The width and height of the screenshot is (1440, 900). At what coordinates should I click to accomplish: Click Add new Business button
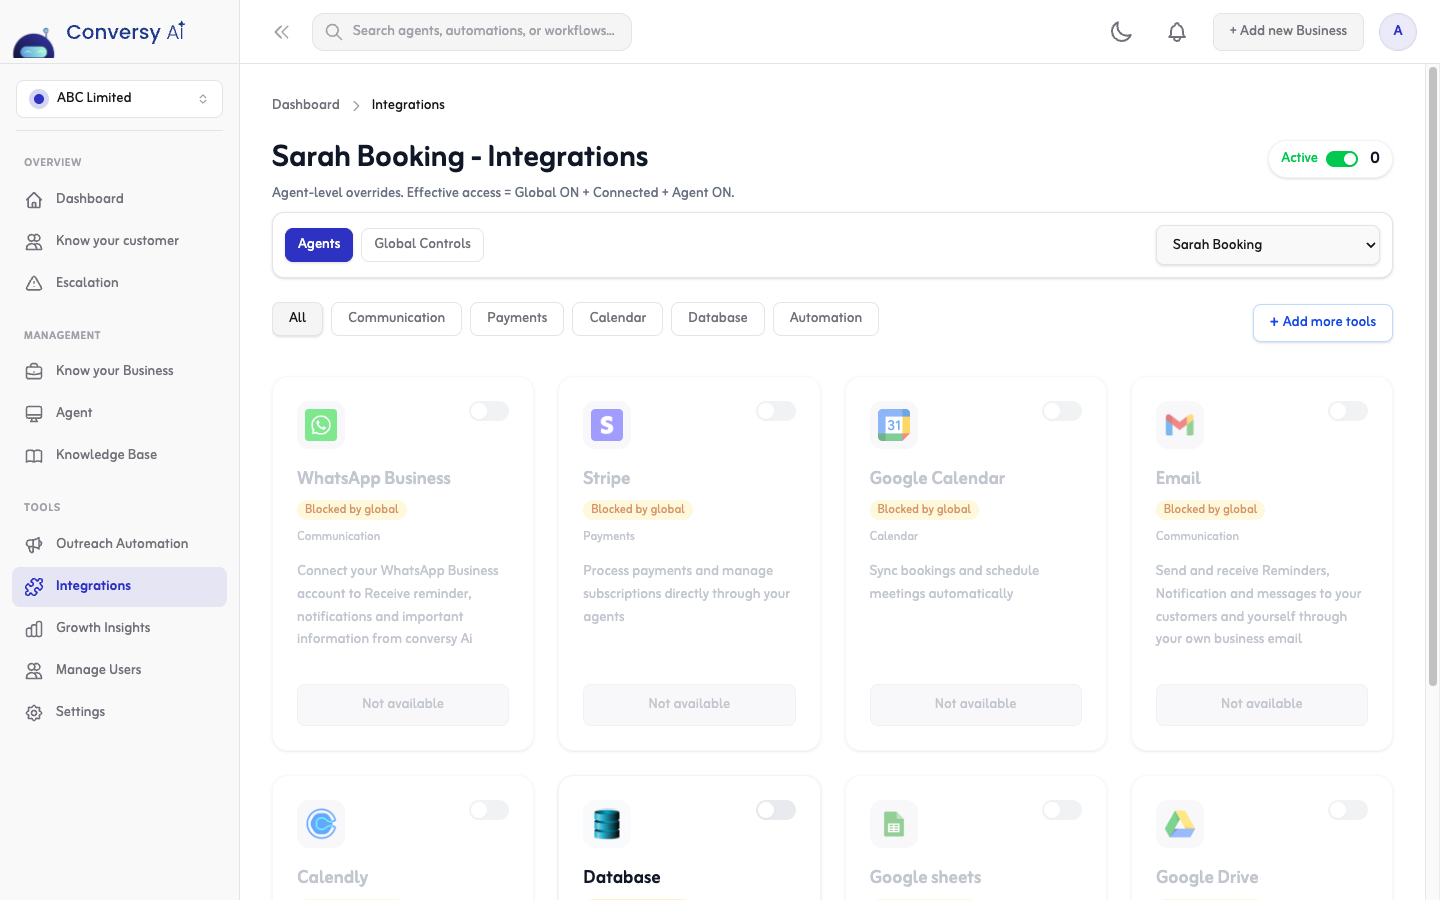[1288, 32]
